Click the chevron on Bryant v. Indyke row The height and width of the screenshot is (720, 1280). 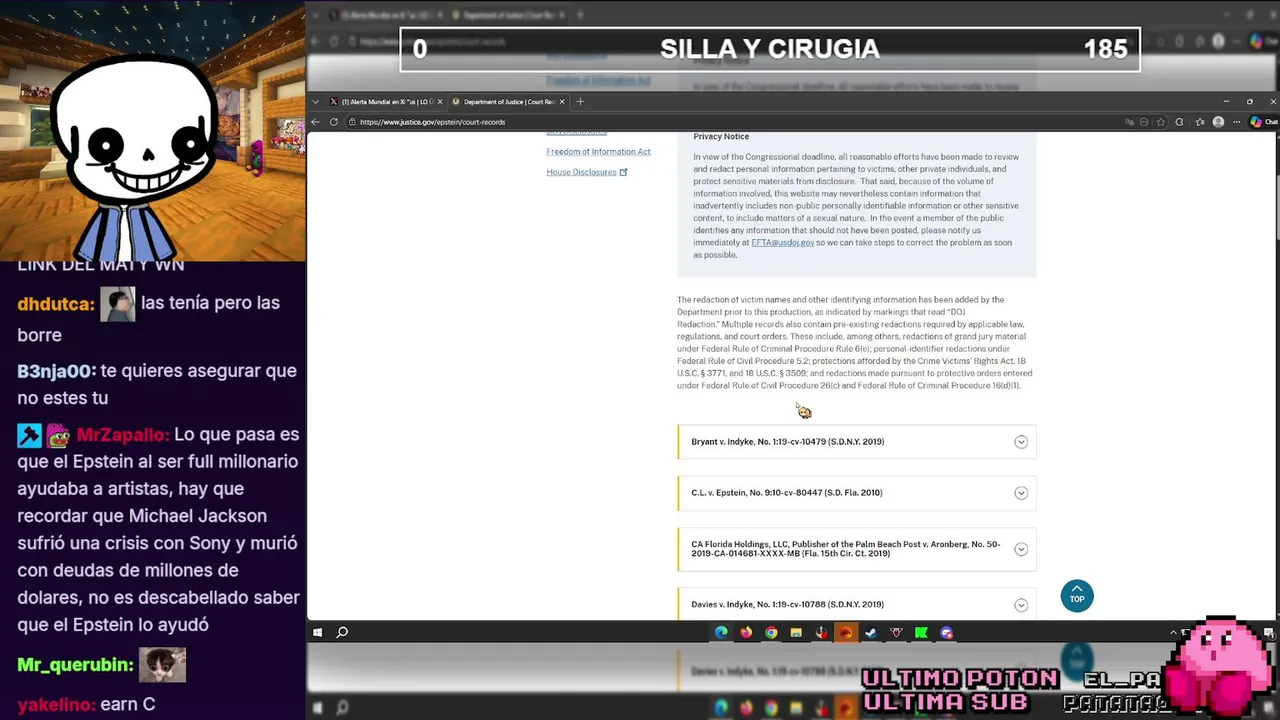coord(1021,442)
